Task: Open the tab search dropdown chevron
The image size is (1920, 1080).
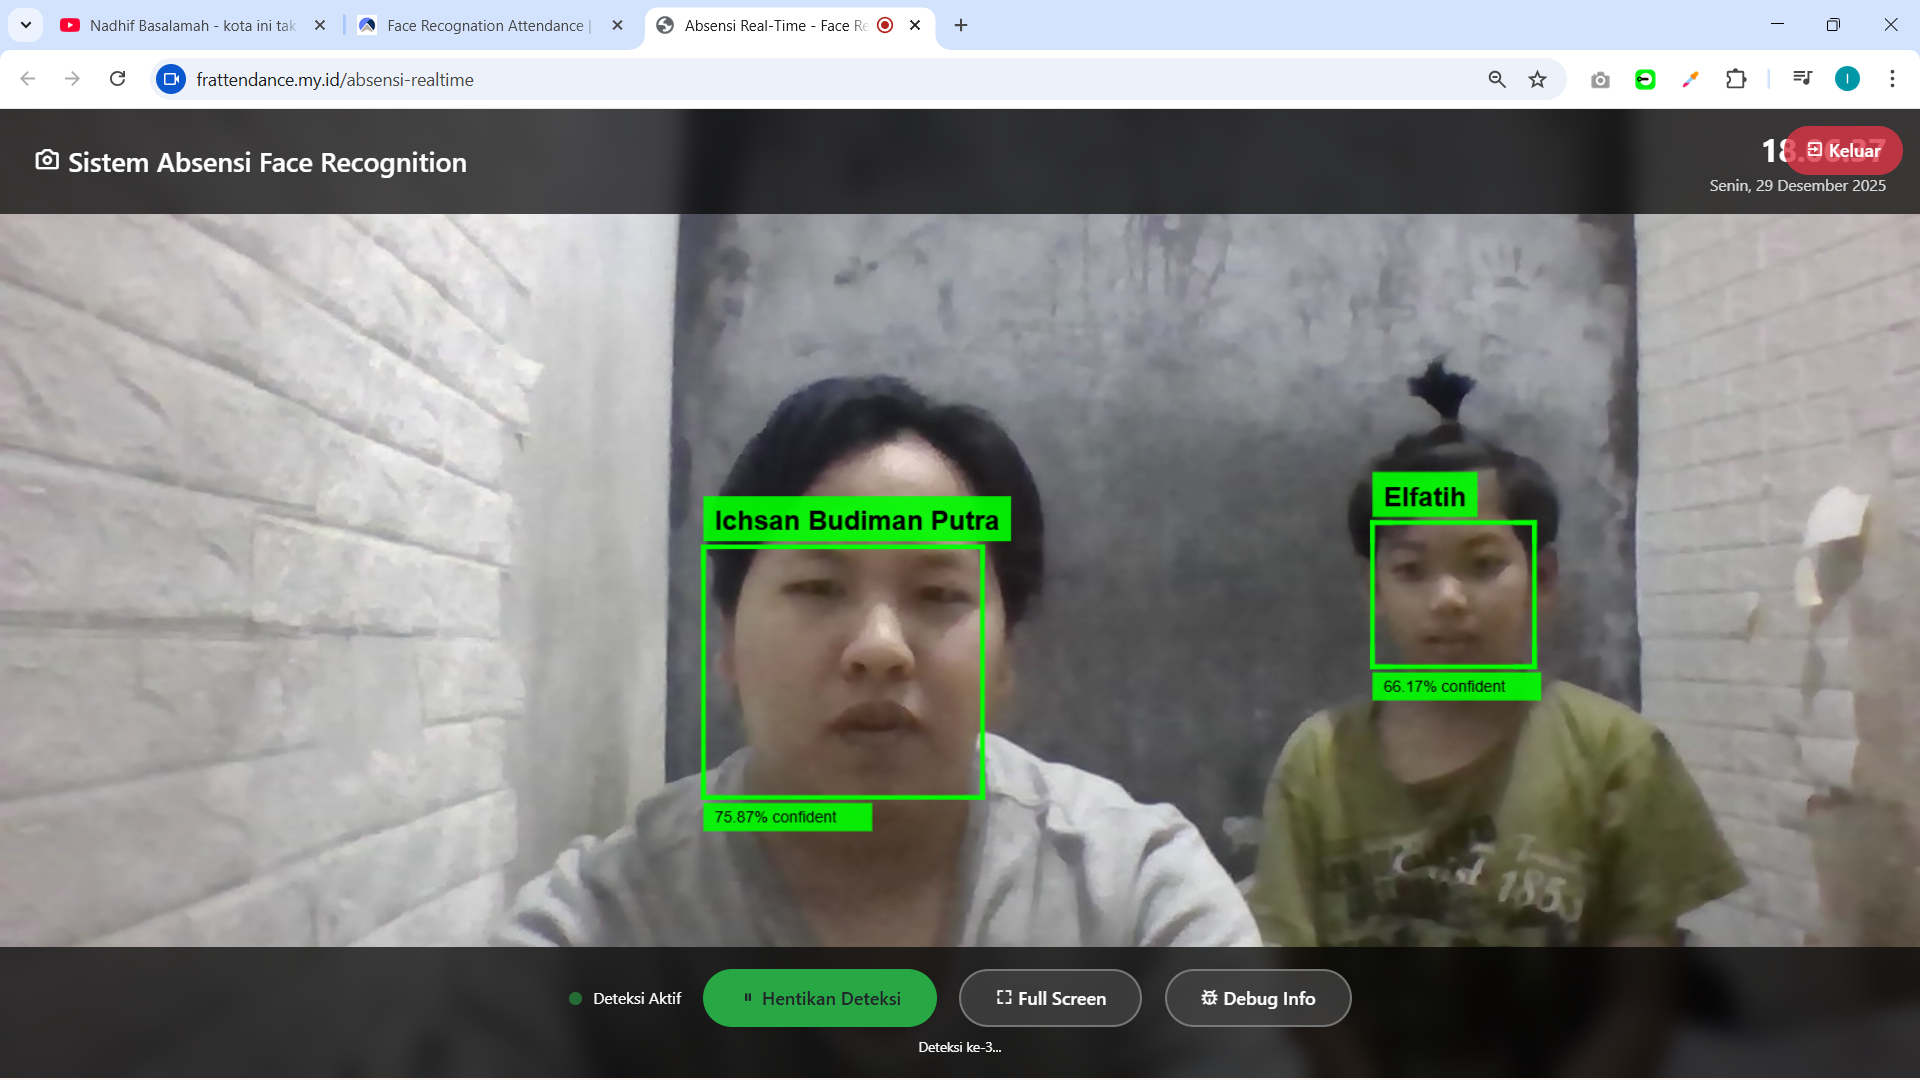Action: point(26,25)
